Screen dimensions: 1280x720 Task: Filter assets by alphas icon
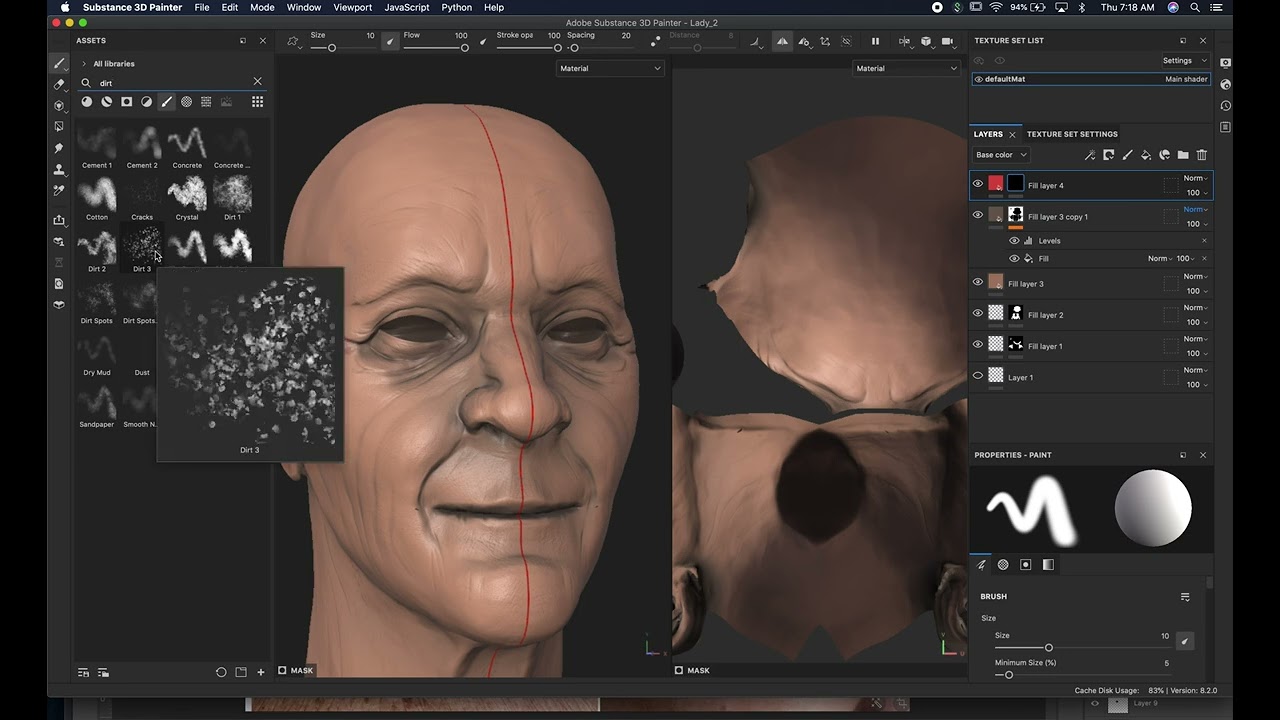(x=186, y=101)
